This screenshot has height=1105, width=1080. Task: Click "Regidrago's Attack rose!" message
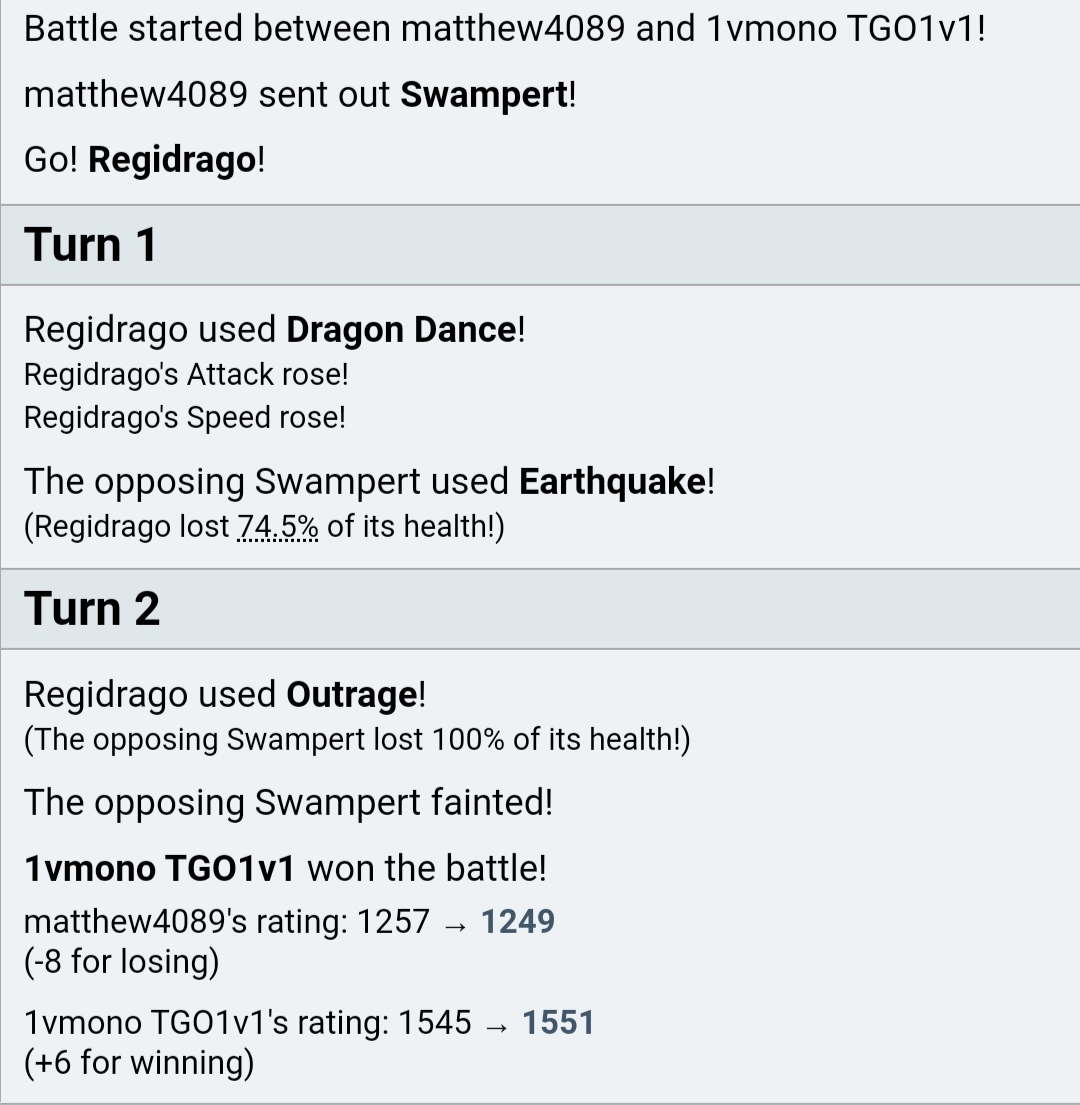(186, 375)
